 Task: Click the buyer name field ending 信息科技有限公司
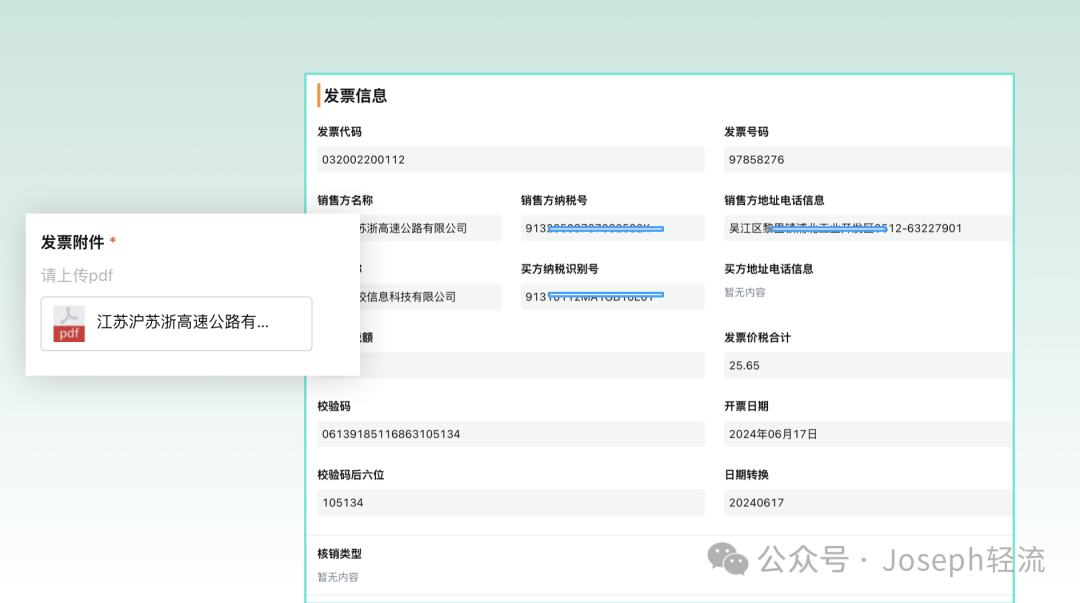pos(430,296)
